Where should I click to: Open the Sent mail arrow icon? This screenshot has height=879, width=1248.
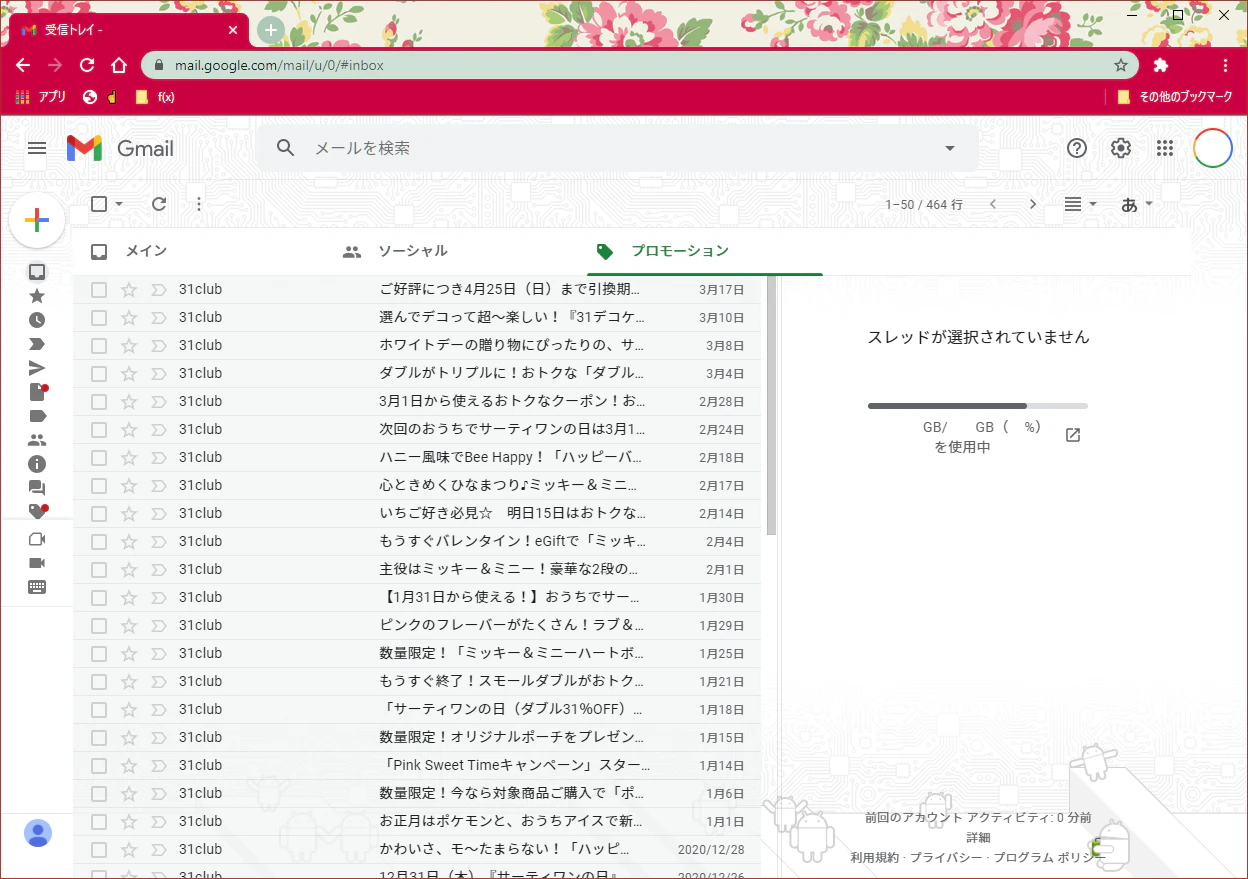pyautogui.click(x=37, y=368)
